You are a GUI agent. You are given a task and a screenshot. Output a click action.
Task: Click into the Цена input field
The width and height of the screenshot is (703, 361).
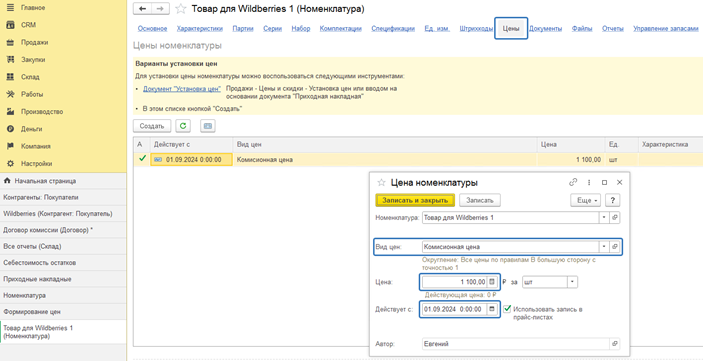(454, 282)
